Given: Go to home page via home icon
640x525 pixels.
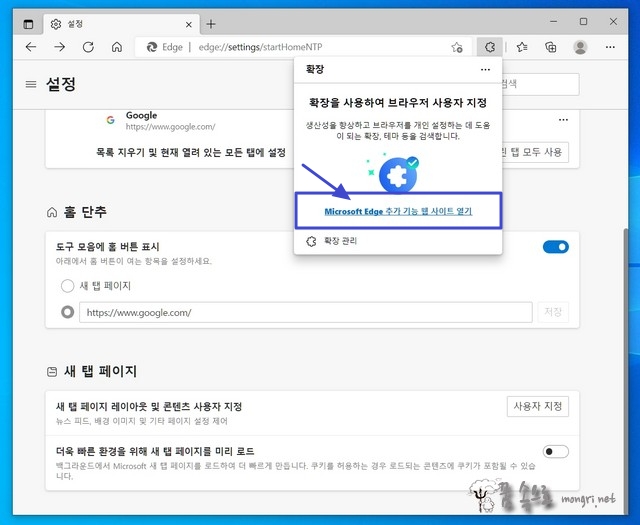Looking at the screenshot, I should 117,47.
